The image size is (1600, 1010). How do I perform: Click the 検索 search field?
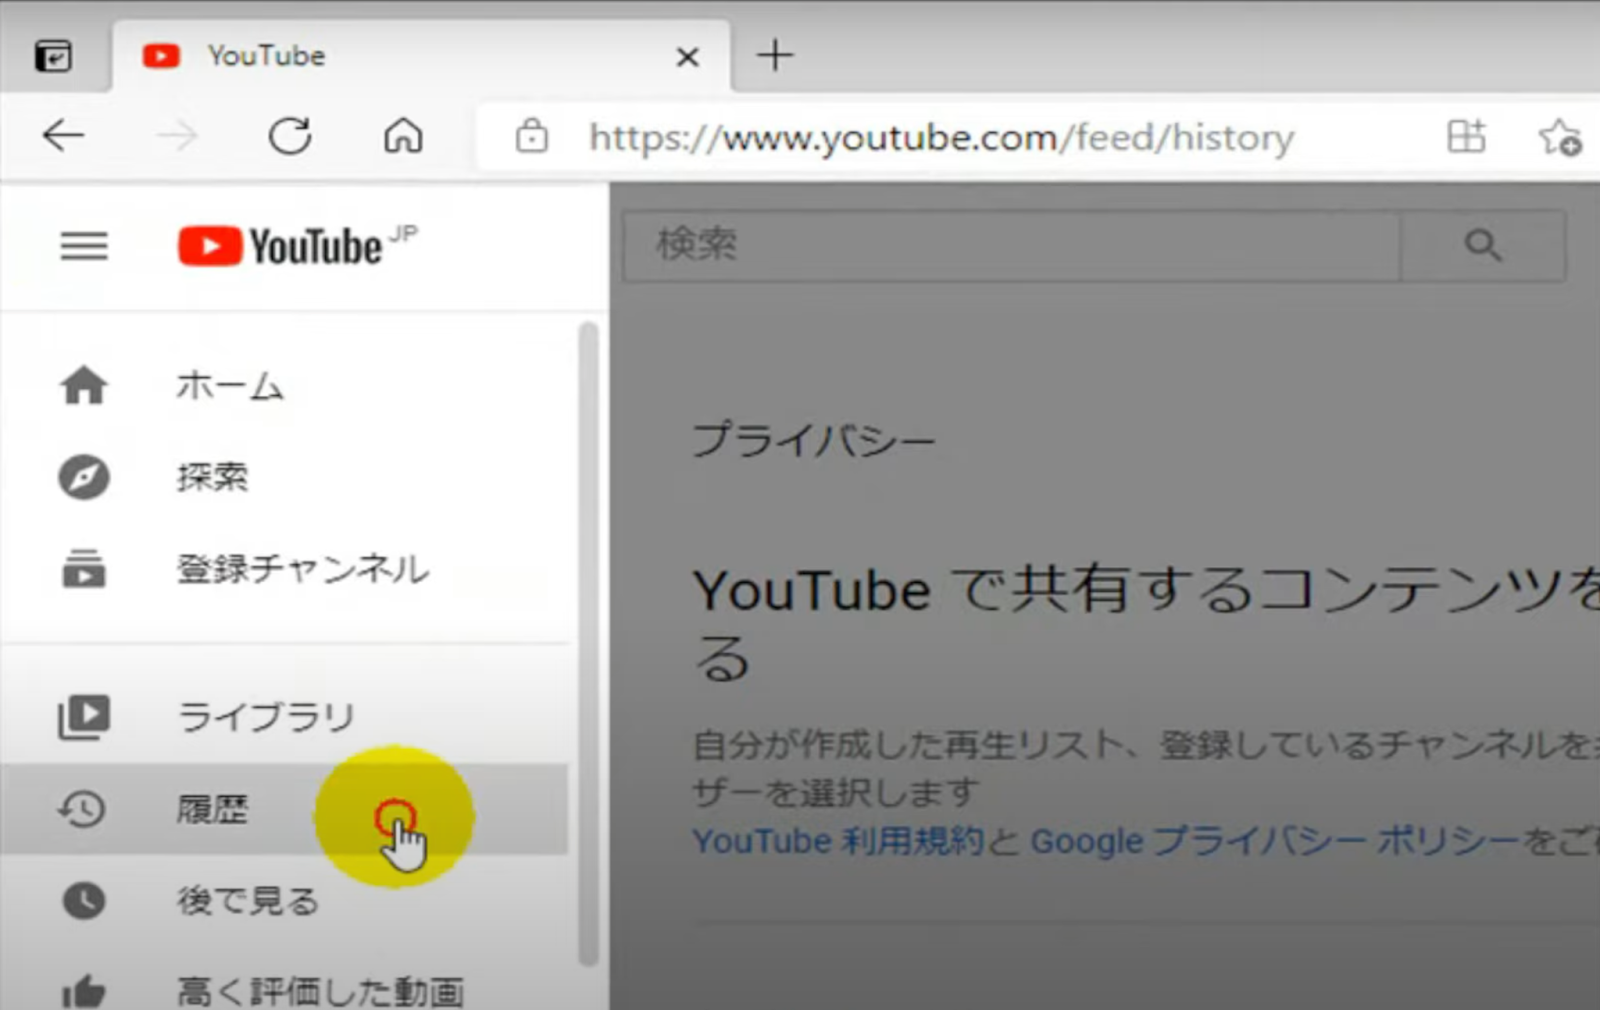(1011, 245)
